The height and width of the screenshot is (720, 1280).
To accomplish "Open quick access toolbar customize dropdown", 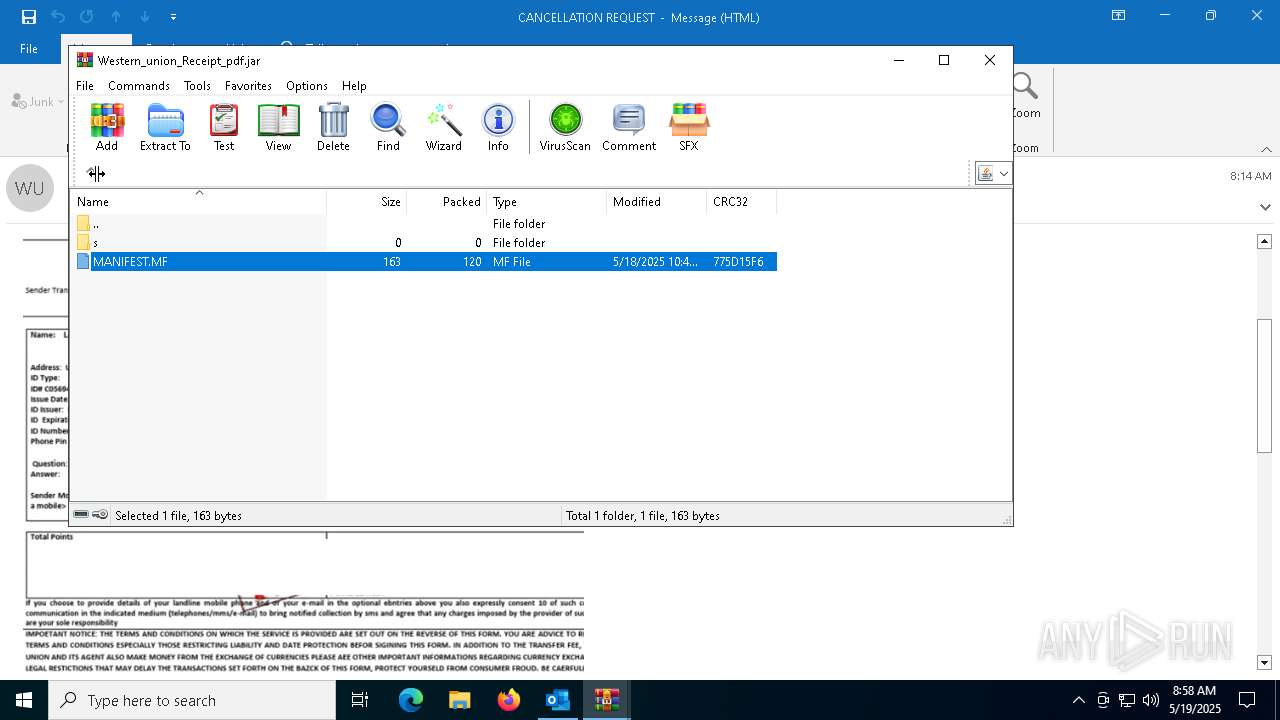I will [173, 17].
